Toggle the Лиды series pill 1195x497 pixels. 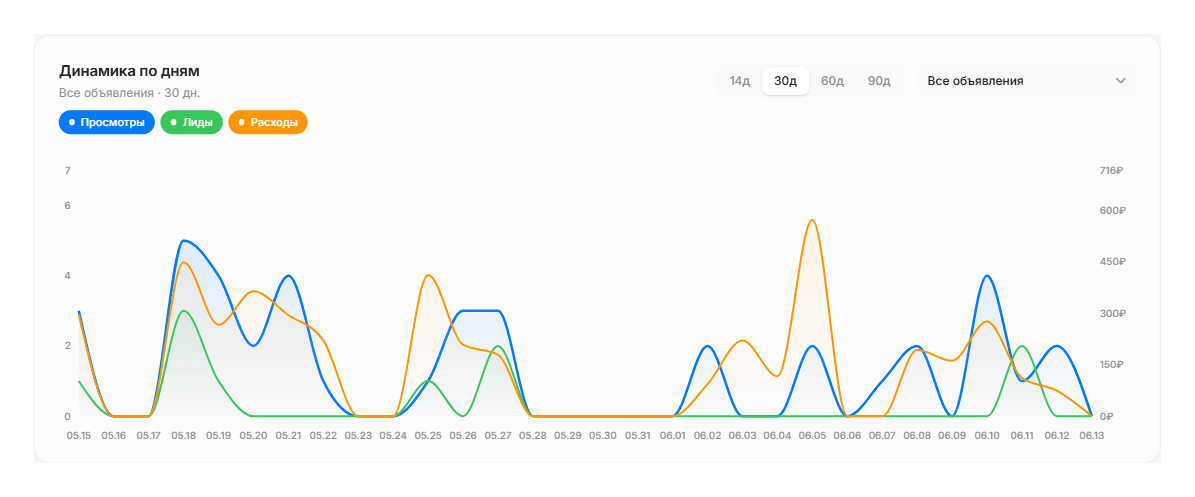tap(191, 122)
